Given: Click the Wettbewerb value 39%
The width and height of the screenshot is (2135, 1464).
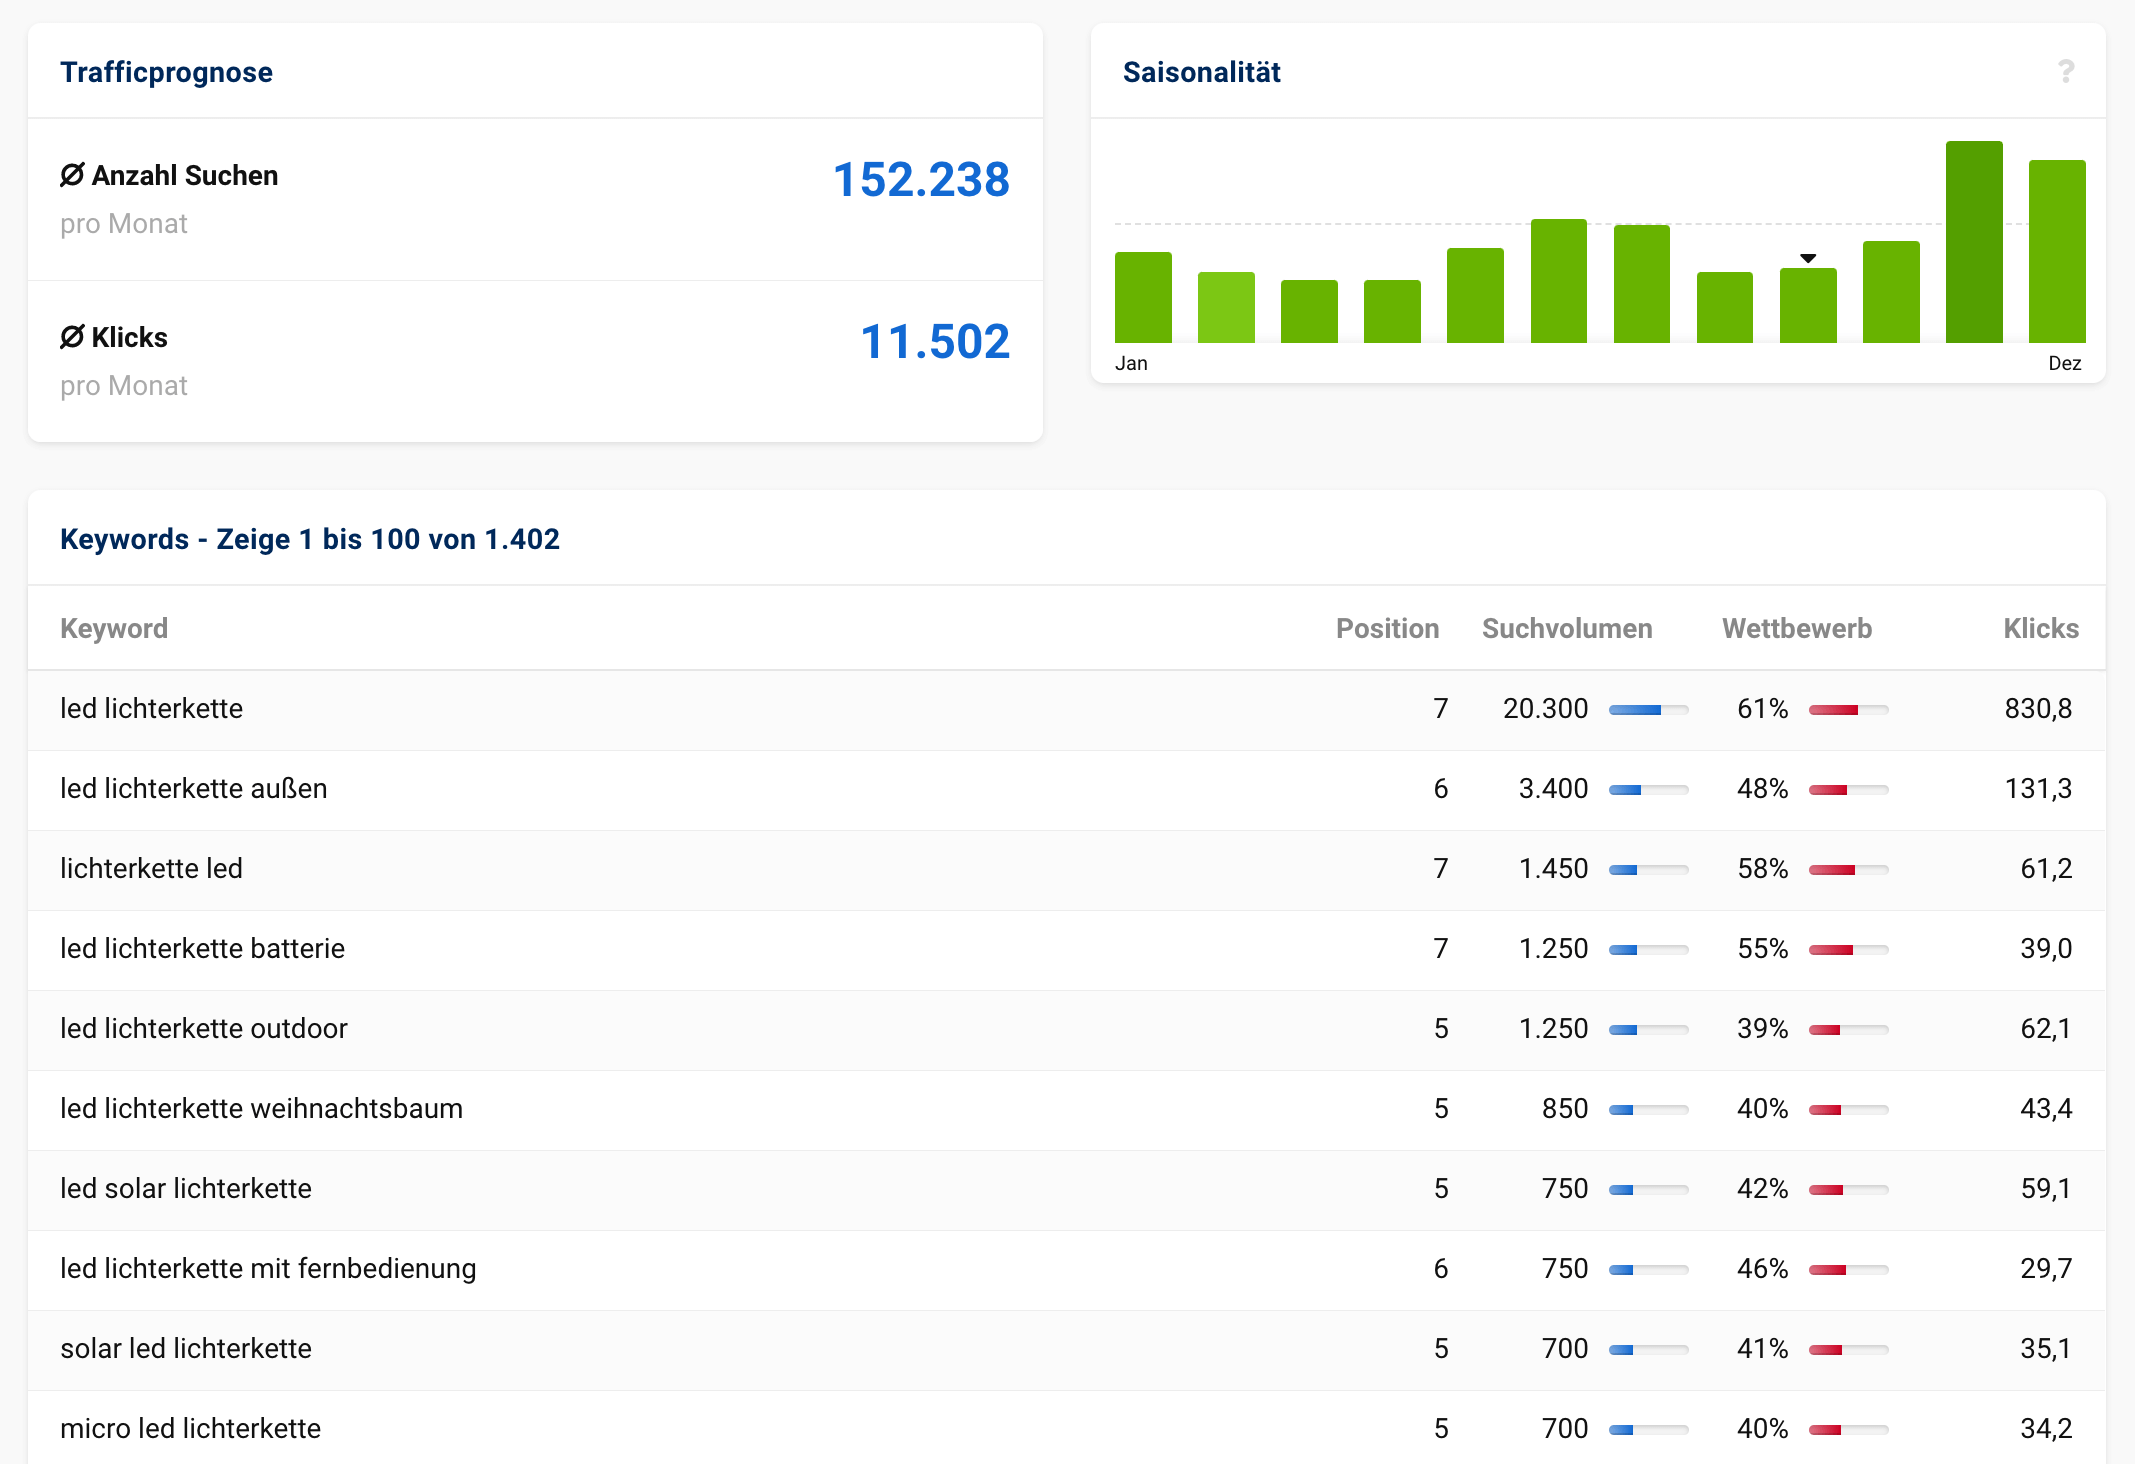Looking at the screenshot, I should [1762, 1028].
